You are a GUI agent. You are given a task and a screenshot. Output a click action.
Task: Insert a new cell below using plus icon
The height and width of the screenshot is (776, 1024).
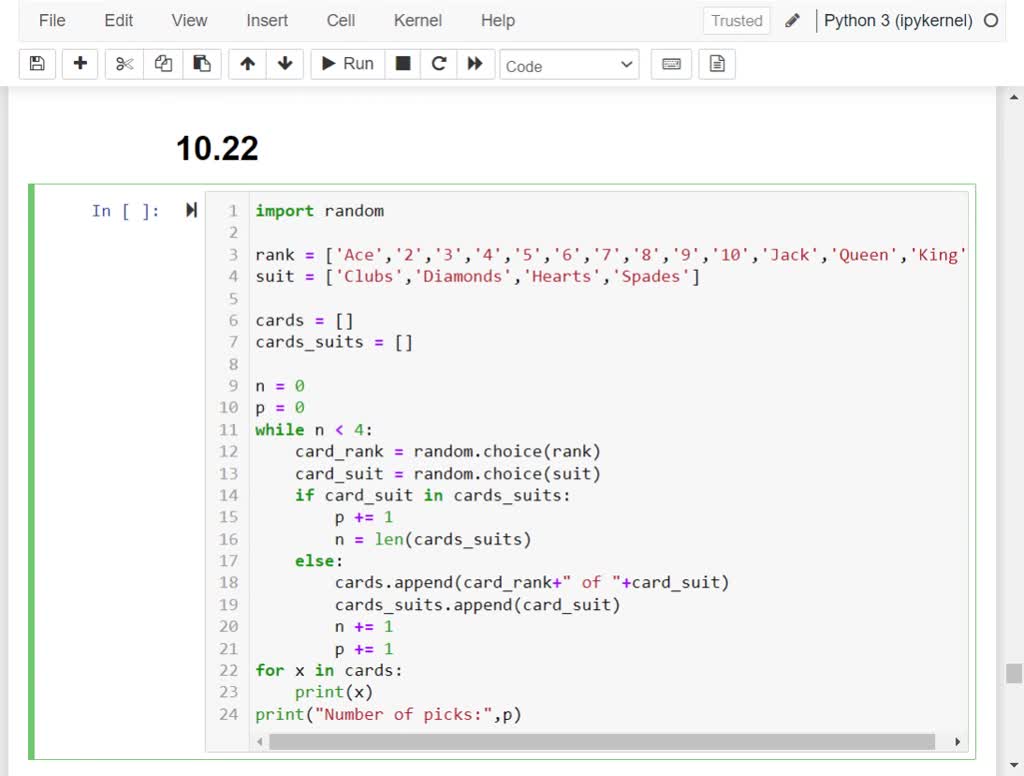coord(80,64)
